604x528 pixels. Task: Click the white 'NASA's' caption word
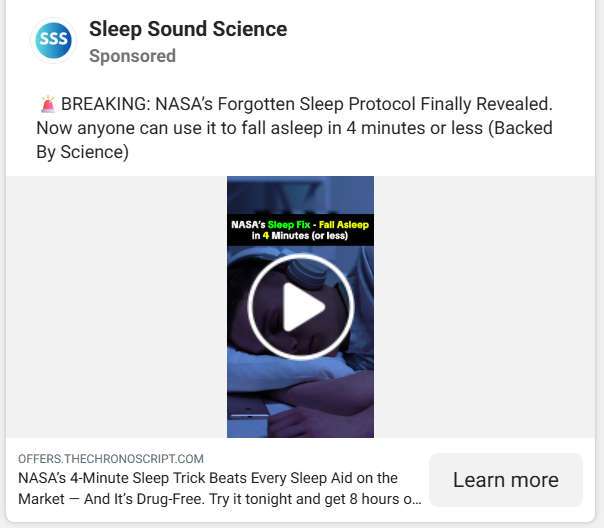(x=248, y=225)
